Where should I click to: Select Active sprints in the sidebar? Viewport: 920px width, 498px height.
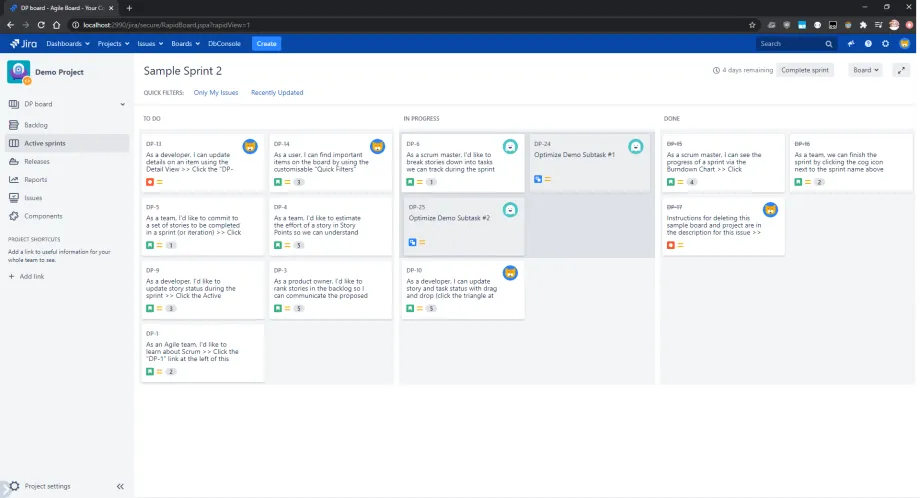(x=67, y=143)
